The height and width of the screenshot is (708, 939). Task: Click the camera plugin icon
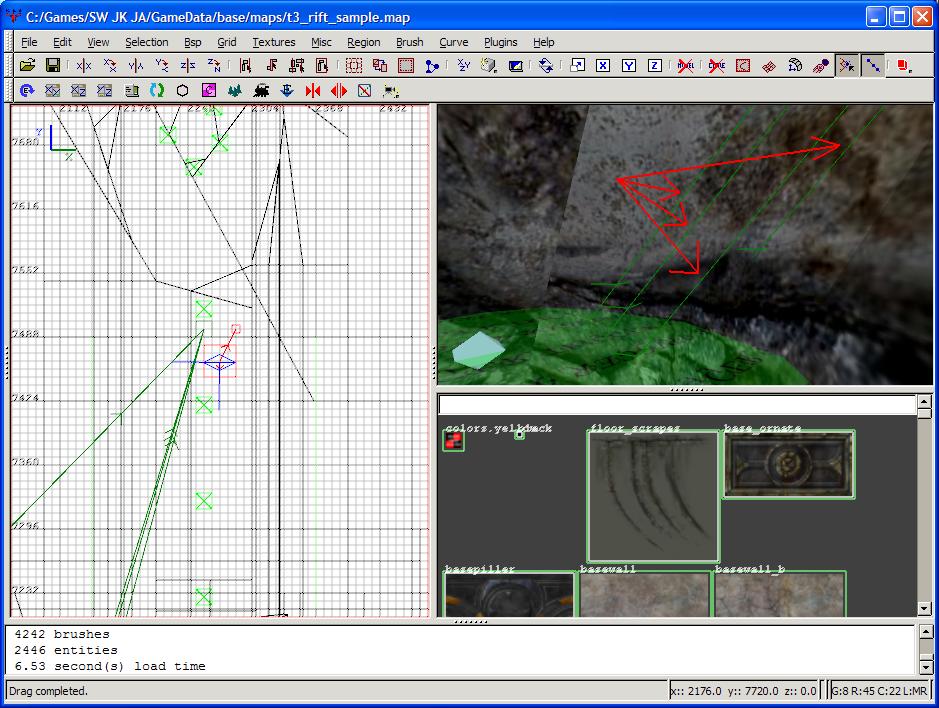coord(390,90)
